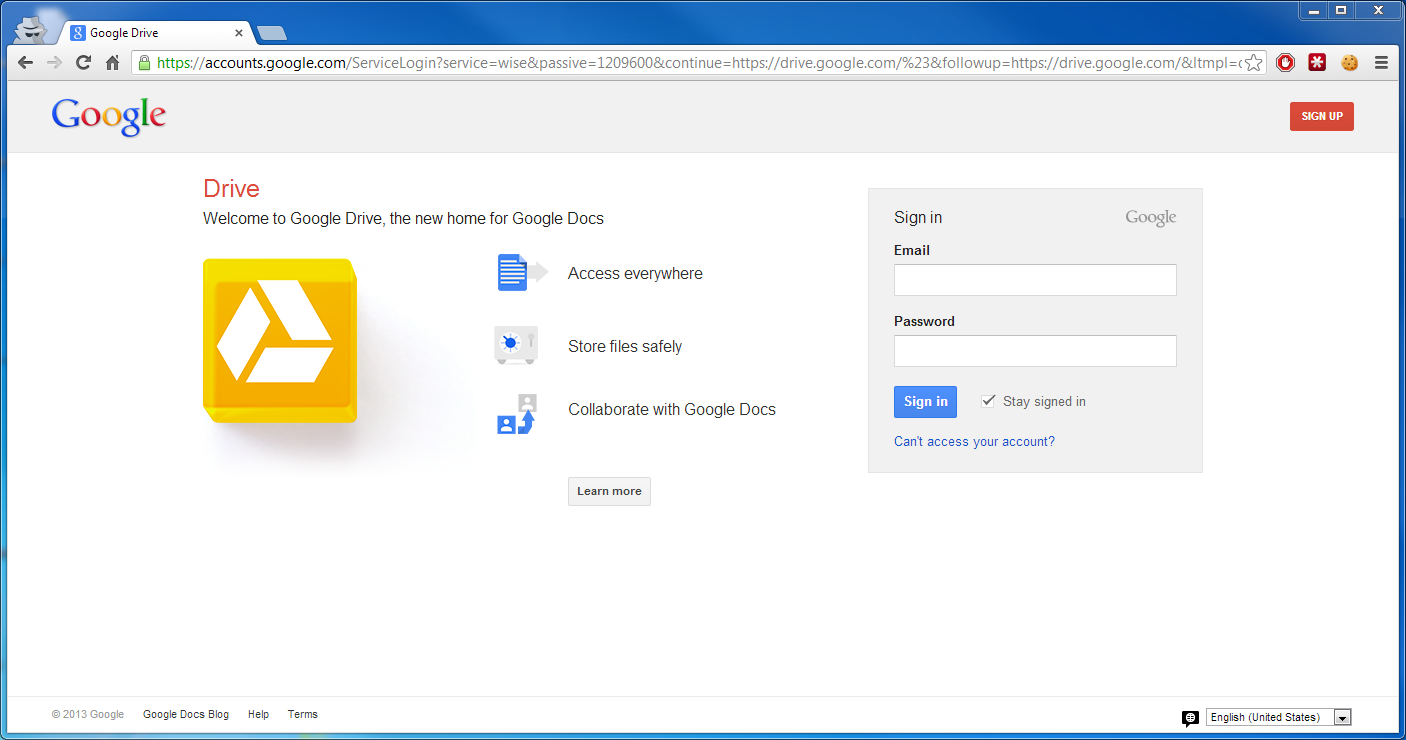Open the English (United States) language dropdown
Viewport: 1406px width, 740px height.
1341,717
